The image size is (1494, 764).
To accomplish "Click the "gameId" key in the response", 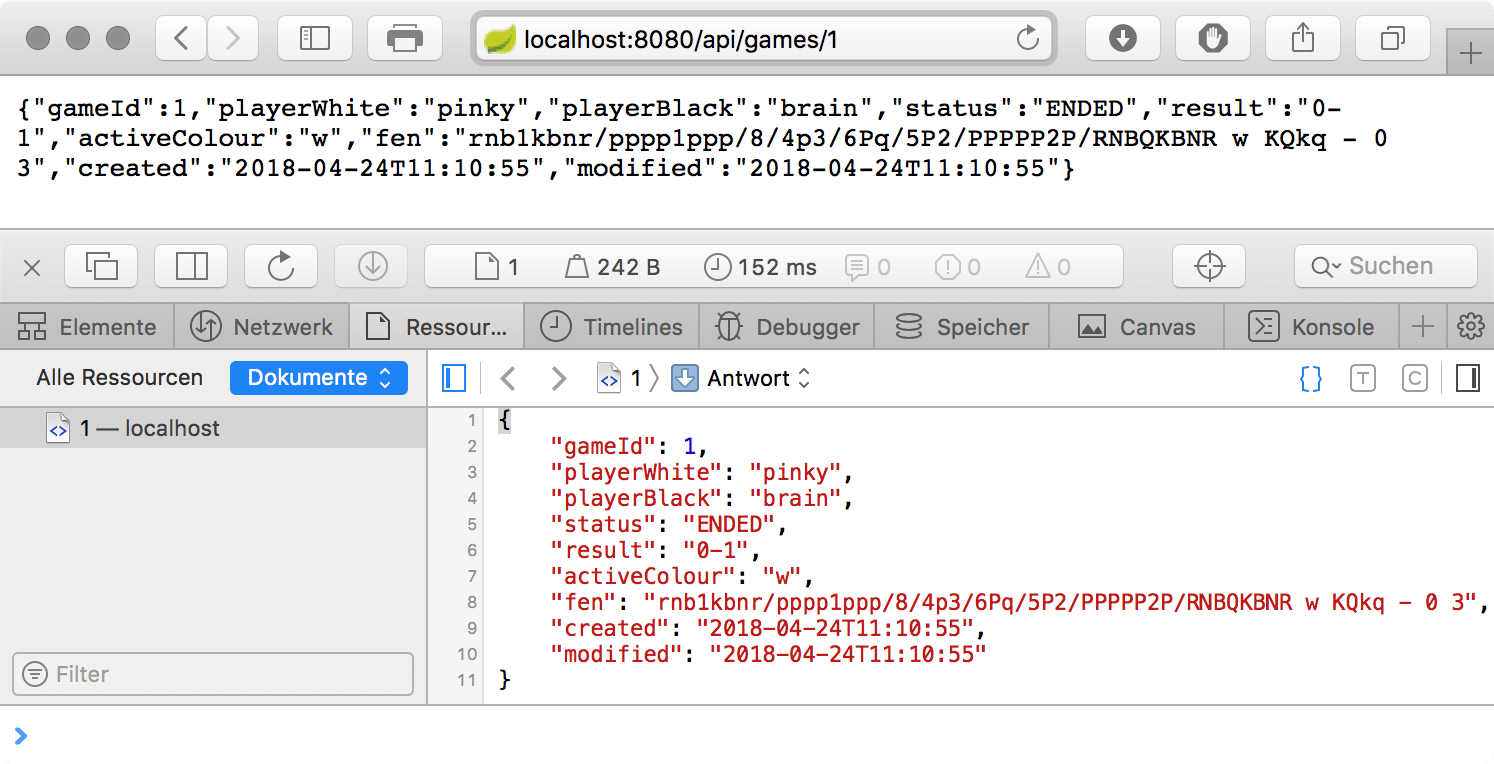I will [603, 446].
